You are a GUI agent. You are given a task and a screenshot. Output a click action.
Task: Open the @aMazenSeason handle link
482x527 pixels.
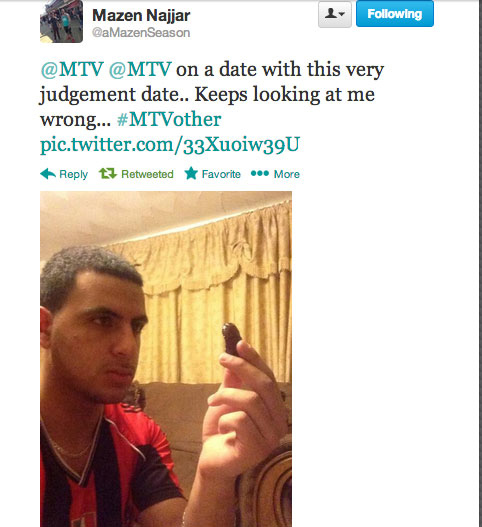[x=141, y=33]
